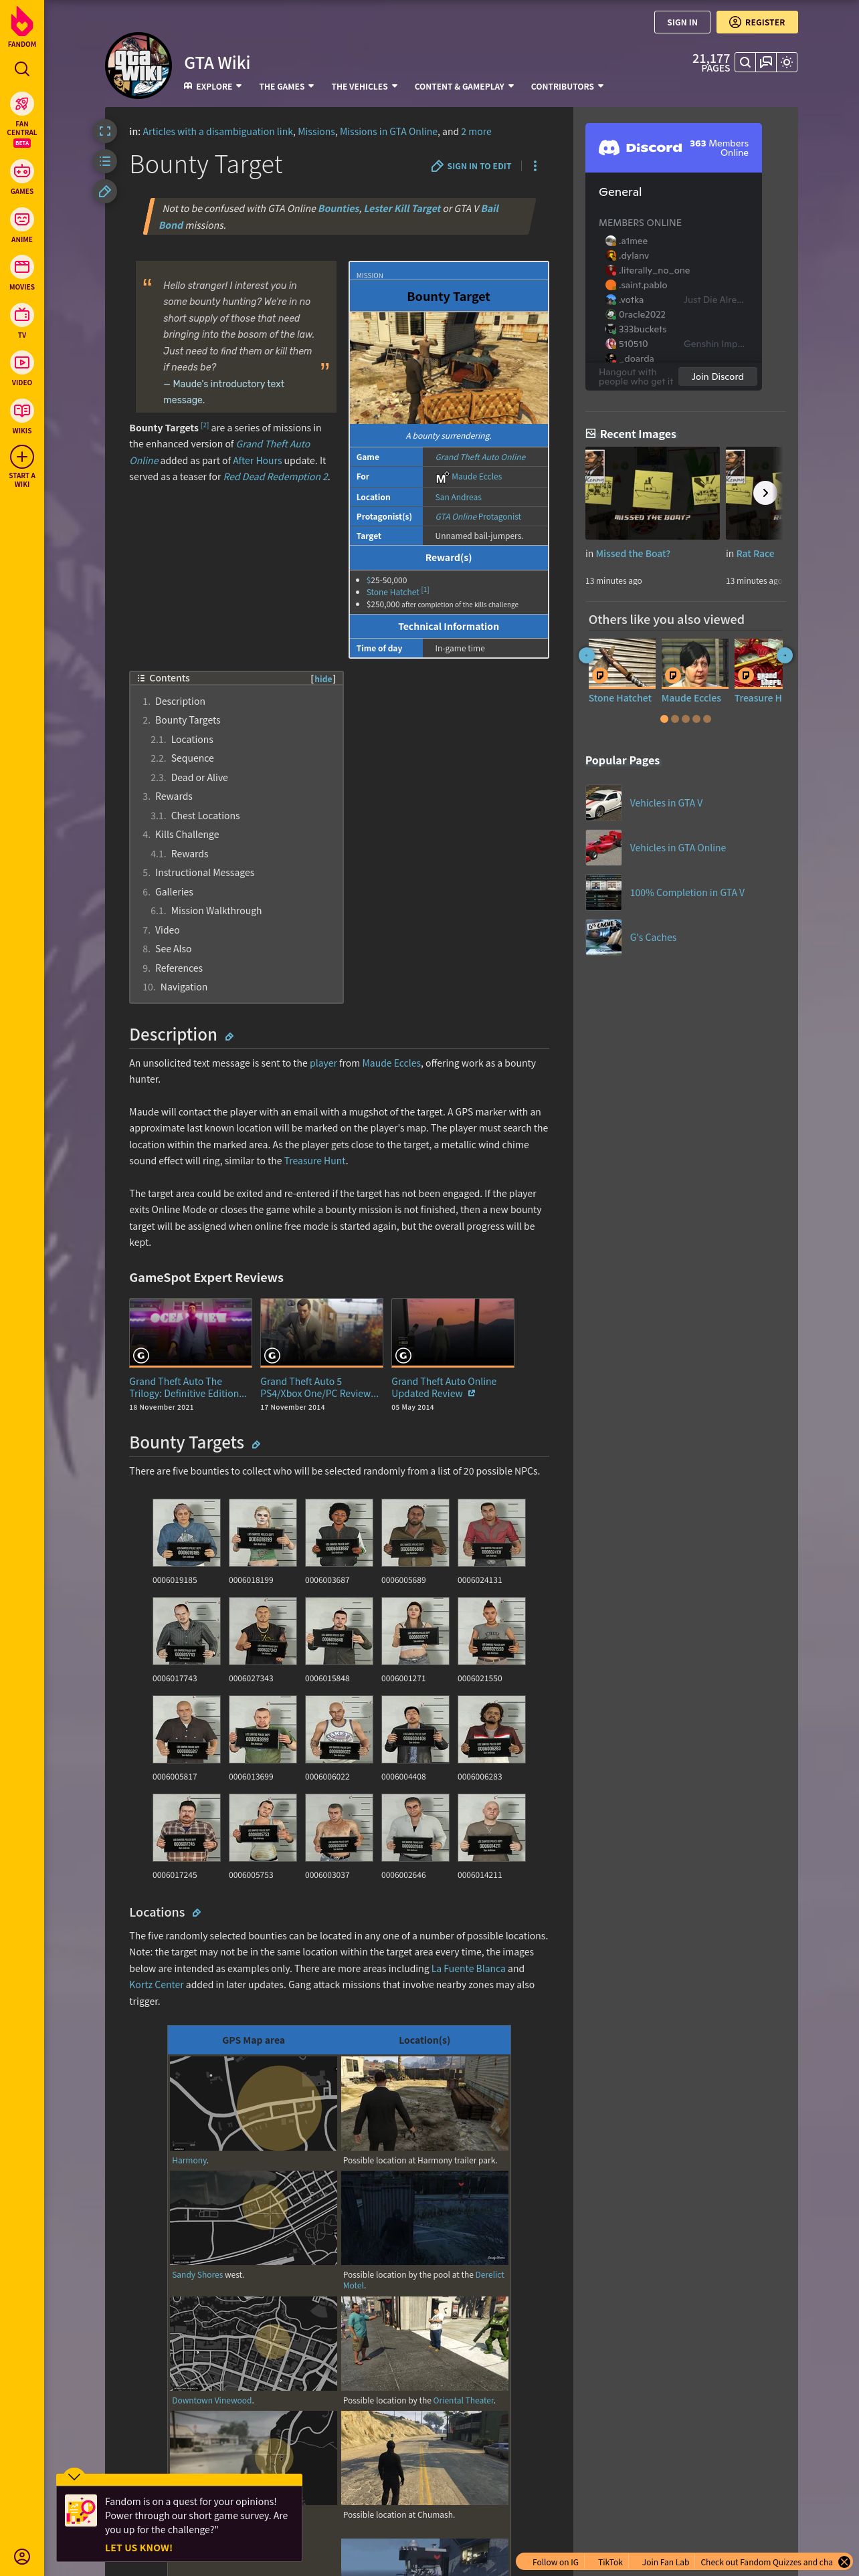Toggle the light/dark theme icon
Viewport: 859px width, 2576px height.
[787, 62]
